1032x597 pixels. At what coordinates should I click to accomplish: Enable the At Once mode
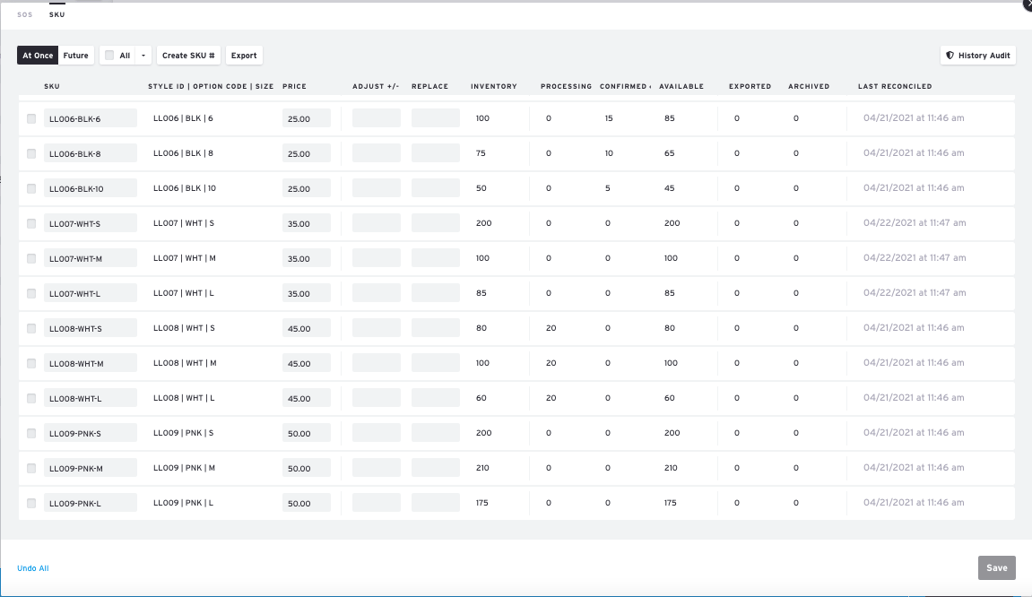coord(37,55)
